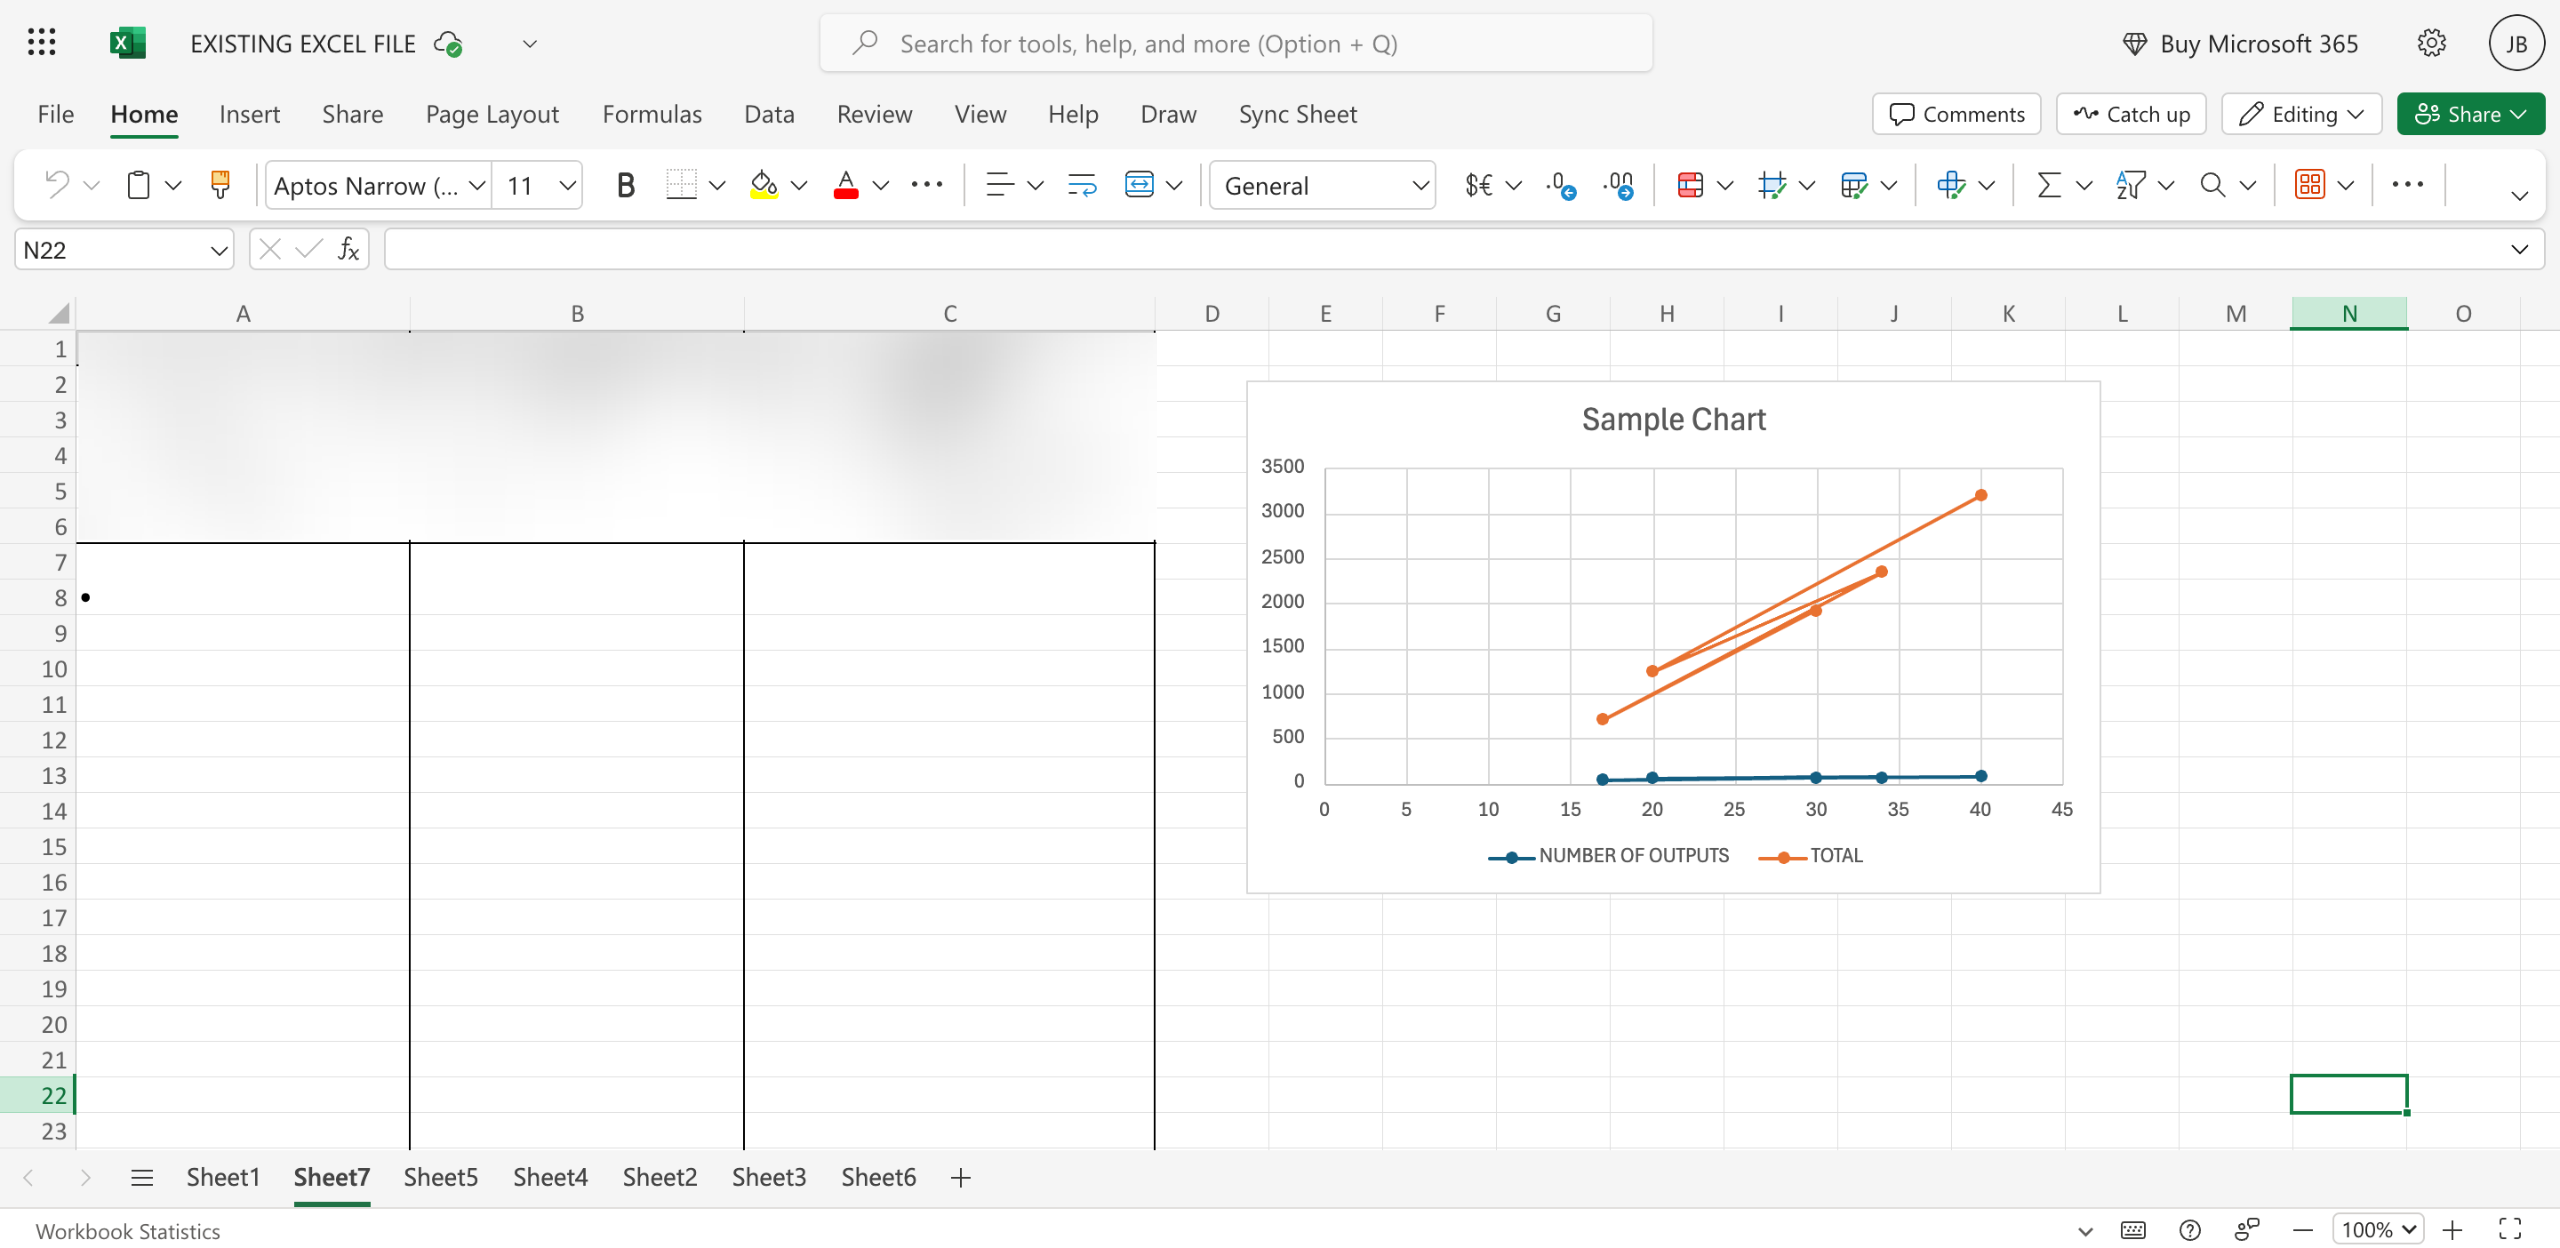Click the Format Painter brush icon
The height and width of the screenshot is (1248, 2560).
click(x=220, y=185)
